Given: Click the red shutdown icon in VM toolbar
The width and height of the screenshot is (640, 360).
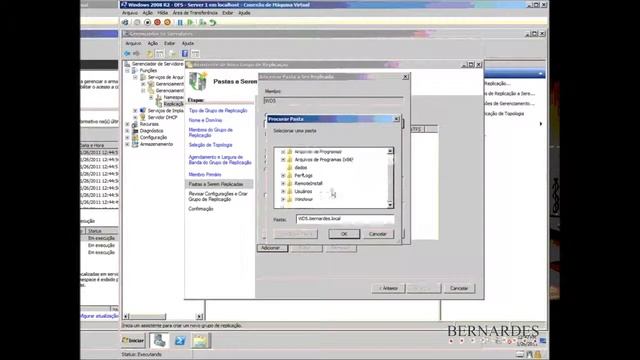Looking at the screenshot, I should click(x=157, y=22).
